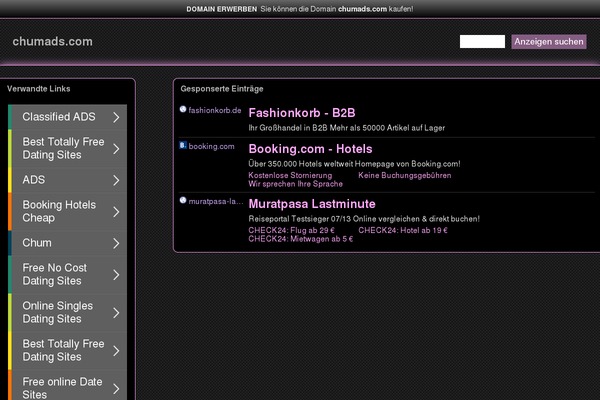Click the Gesponserte Einträge heading
600x400 pixels.
pos(222,89)
